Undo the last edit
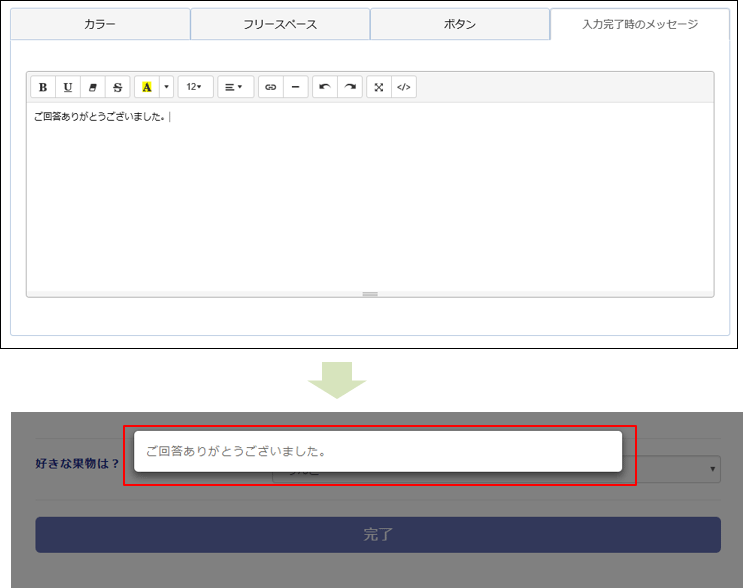743x588 pixels. (325, 87)
